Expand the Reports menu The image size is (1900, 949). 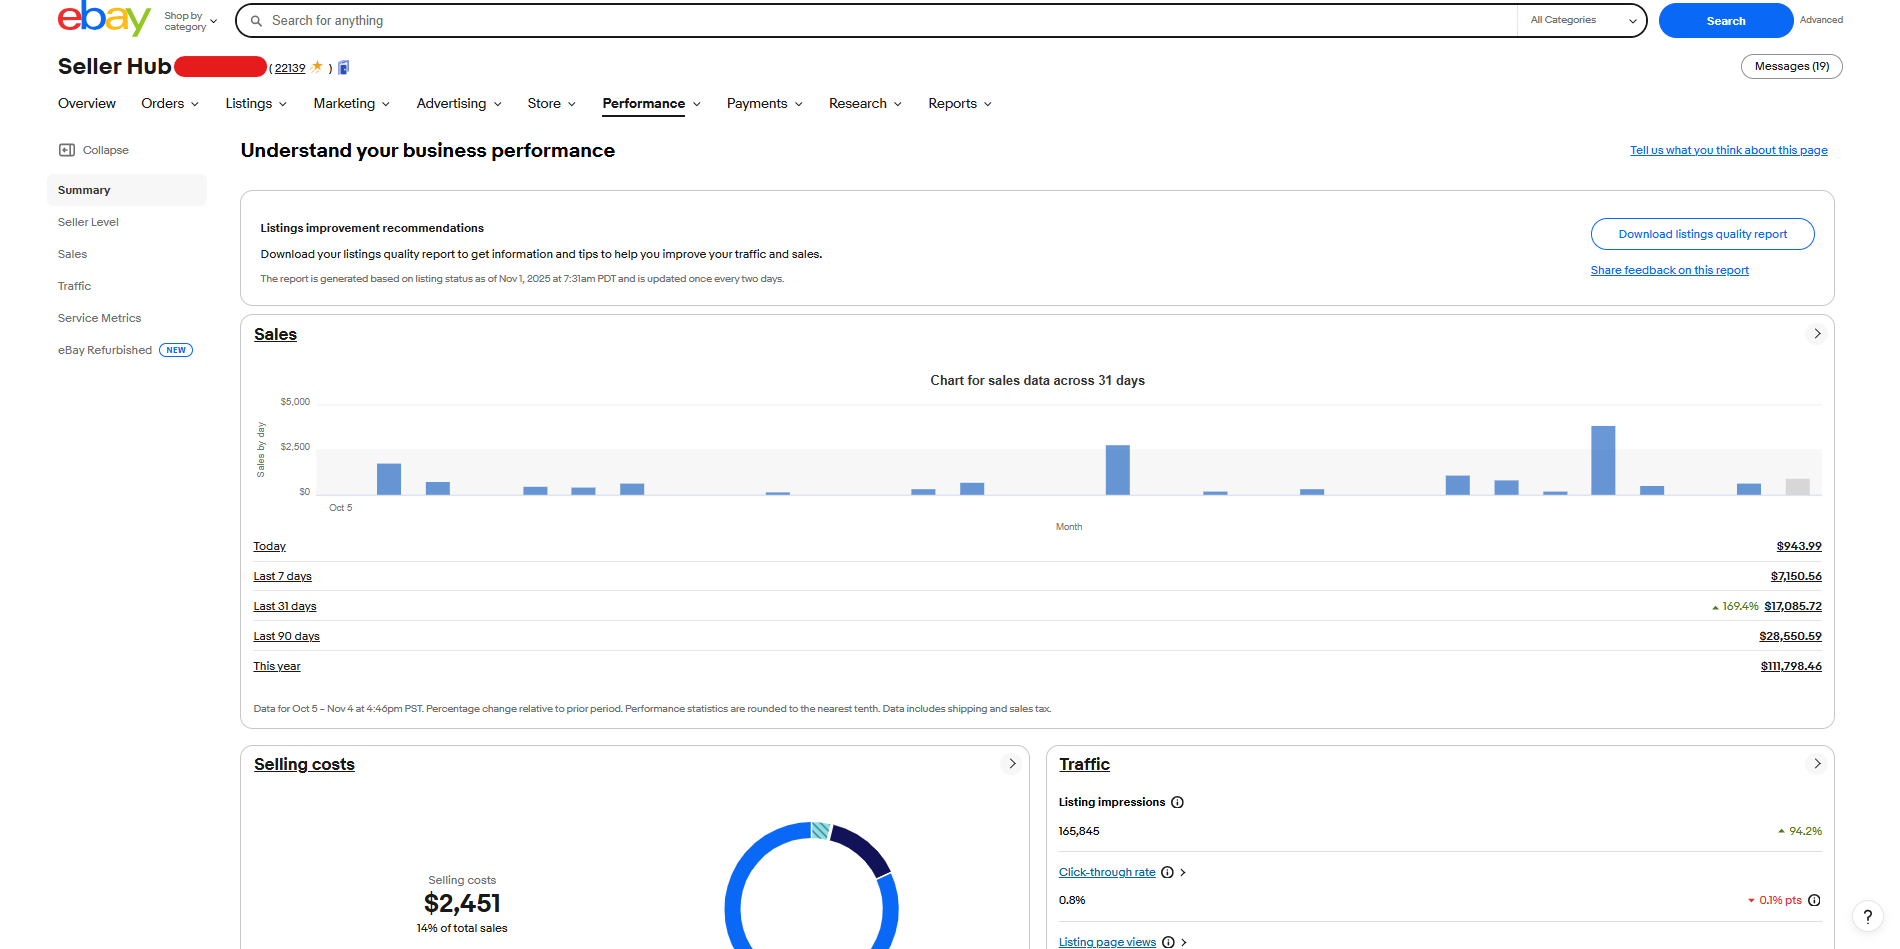[960, 104]
